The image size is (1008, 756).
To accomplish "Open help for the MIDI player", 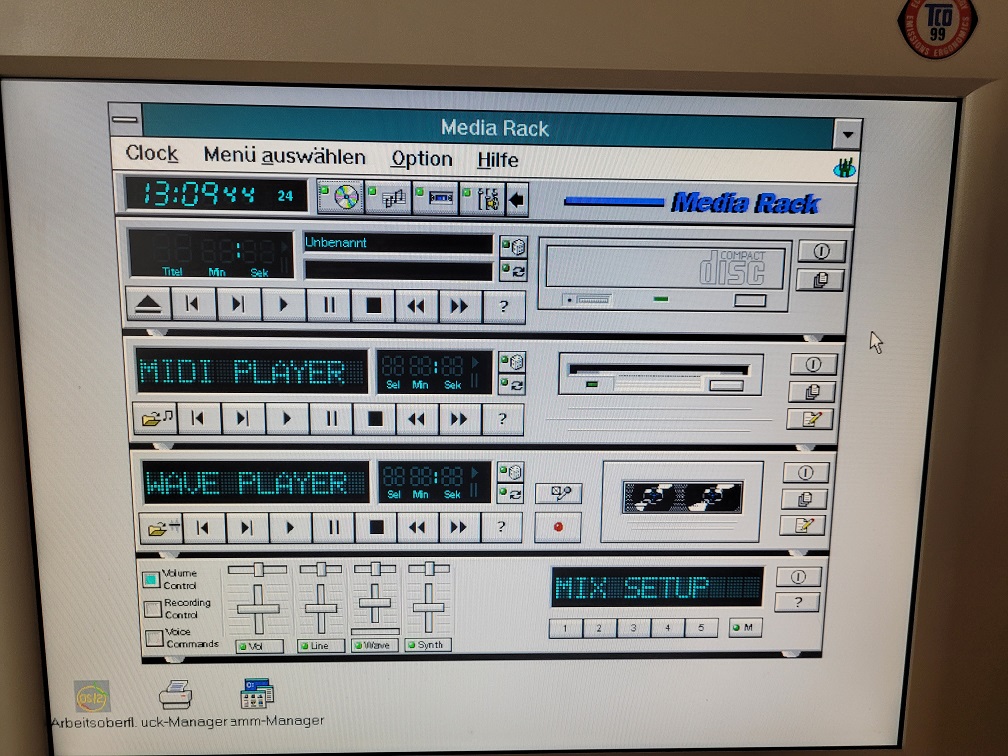I will tap(502, 420).
